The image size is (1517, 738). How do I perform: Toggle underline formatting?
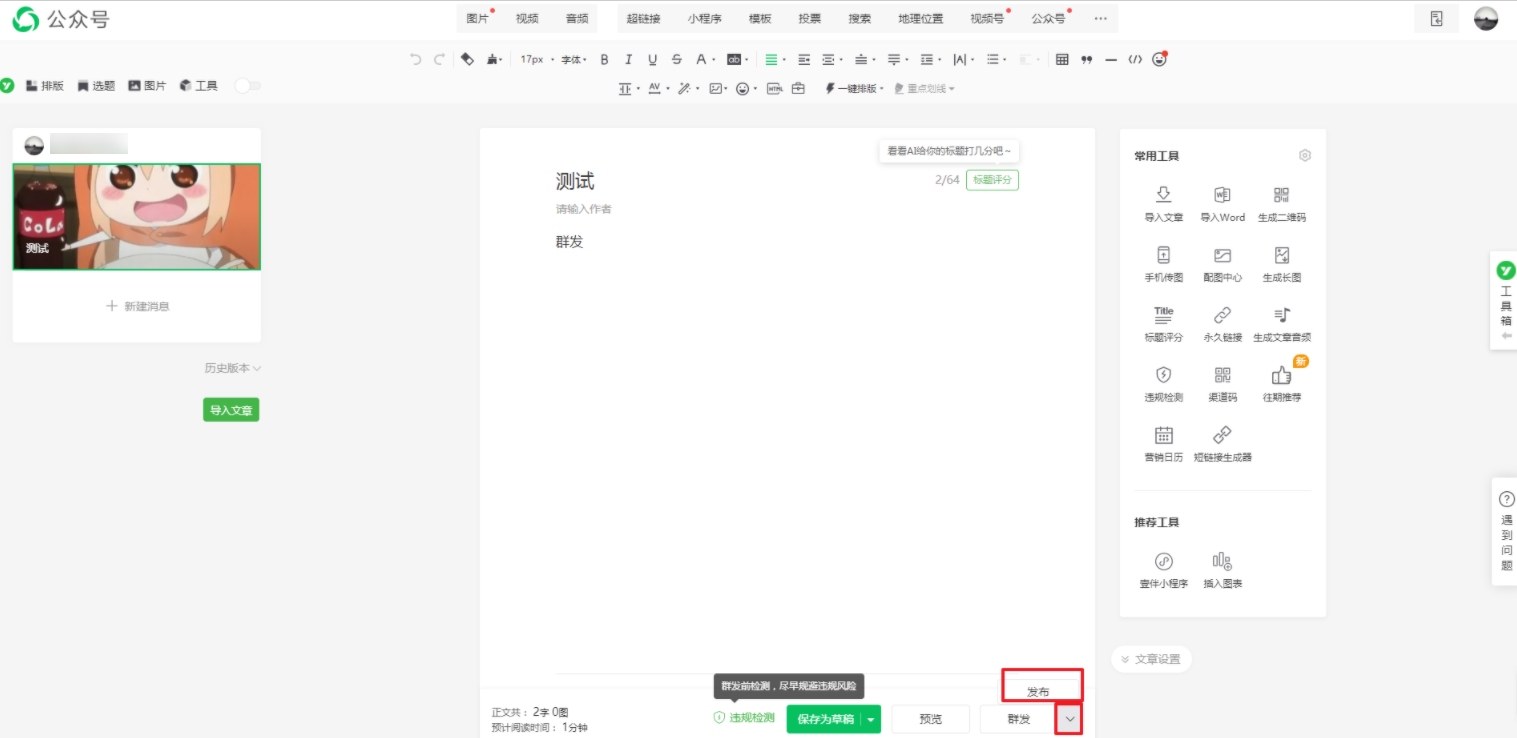coord(653,60)
